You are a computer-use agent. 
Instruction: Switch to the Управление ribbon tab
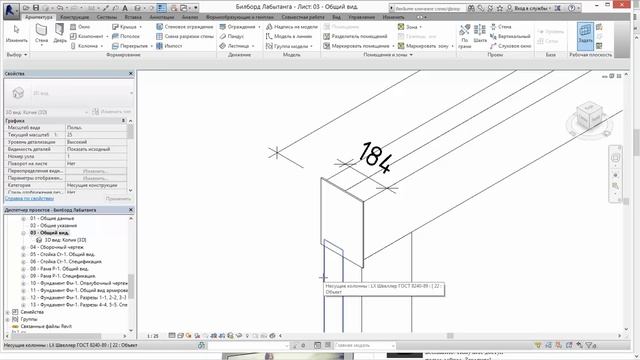point(362,17)
